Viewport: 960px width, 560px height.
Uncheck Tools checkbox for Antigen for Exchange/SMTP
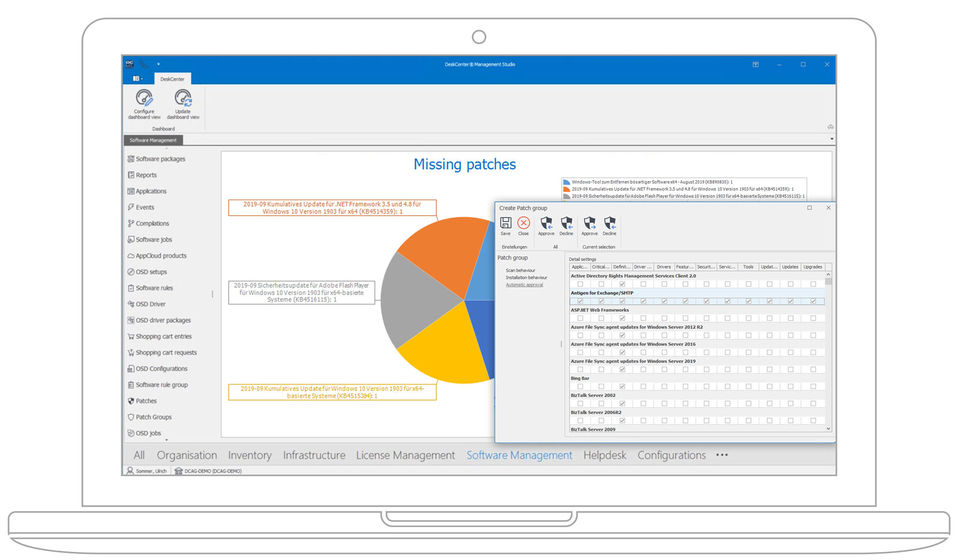pyautogui.click(x=748, y=301)
